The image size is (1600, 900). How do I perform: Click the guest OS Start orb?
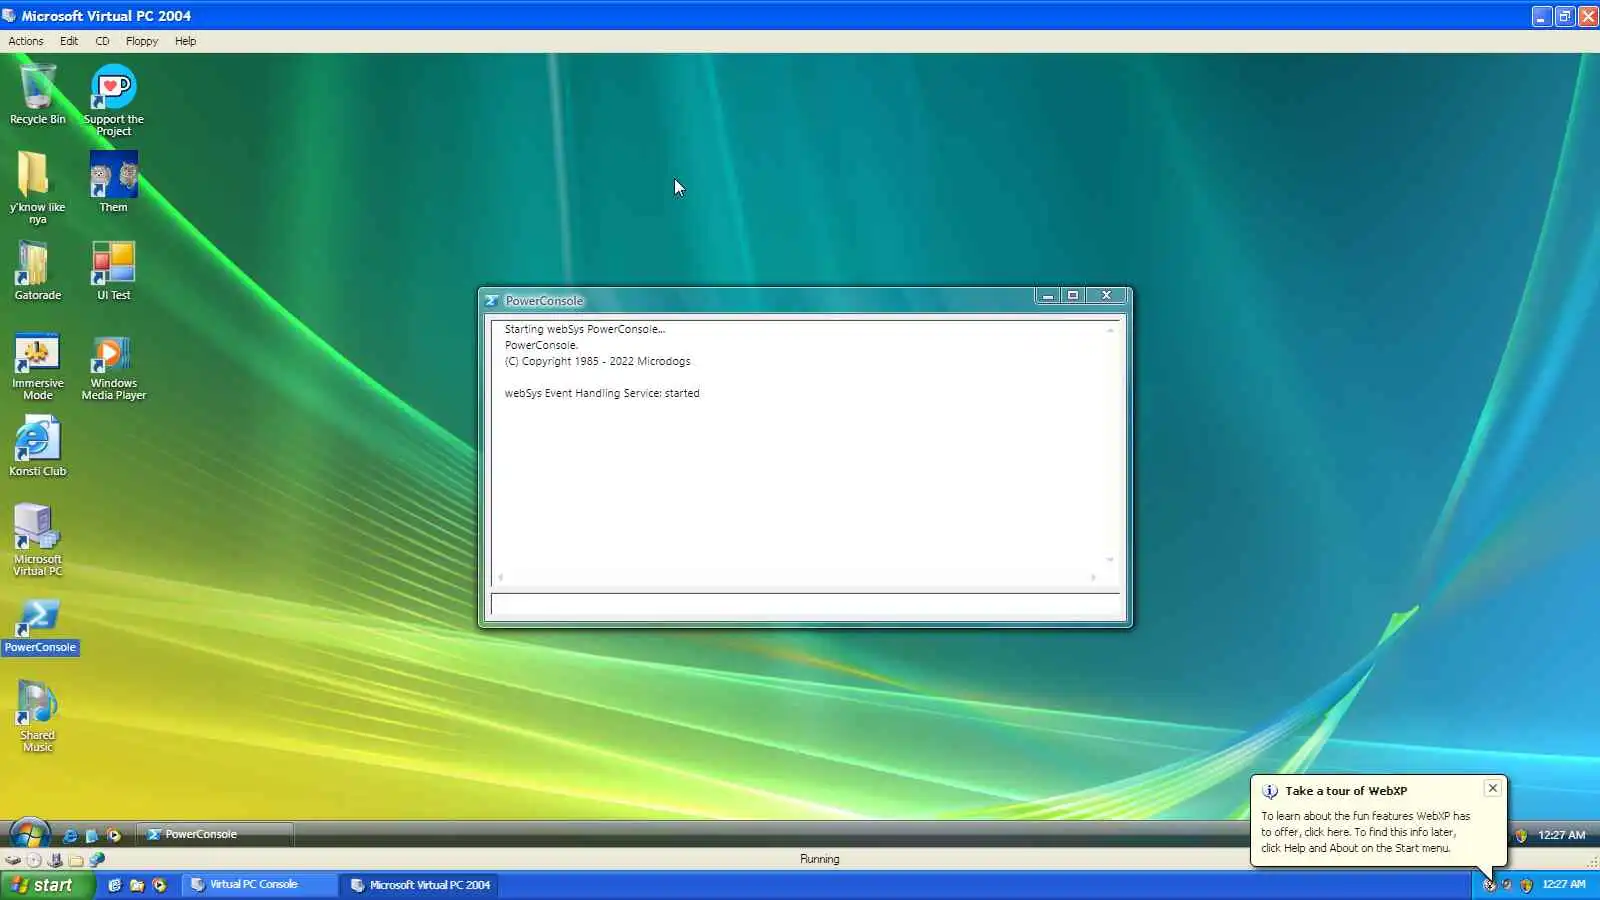pyautogui.click(x=29, y=834)
